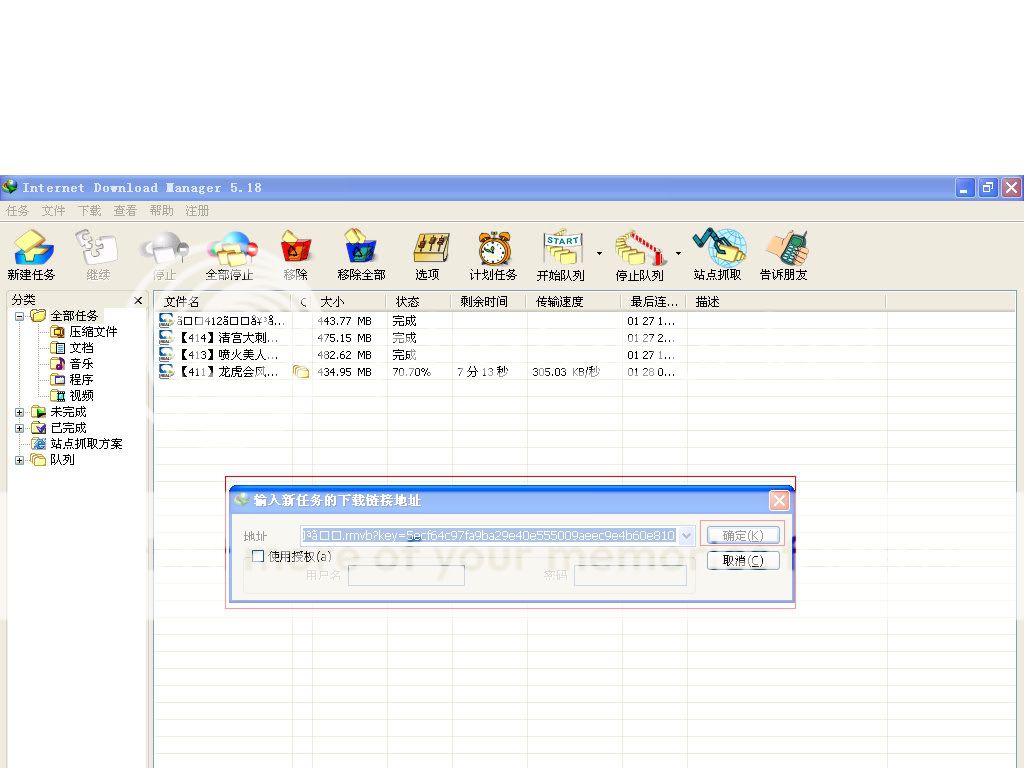Screen dimensions: 1024x768
Task: Enable the 使用授权 checkbox in dialog
Action: click(258, 556)
